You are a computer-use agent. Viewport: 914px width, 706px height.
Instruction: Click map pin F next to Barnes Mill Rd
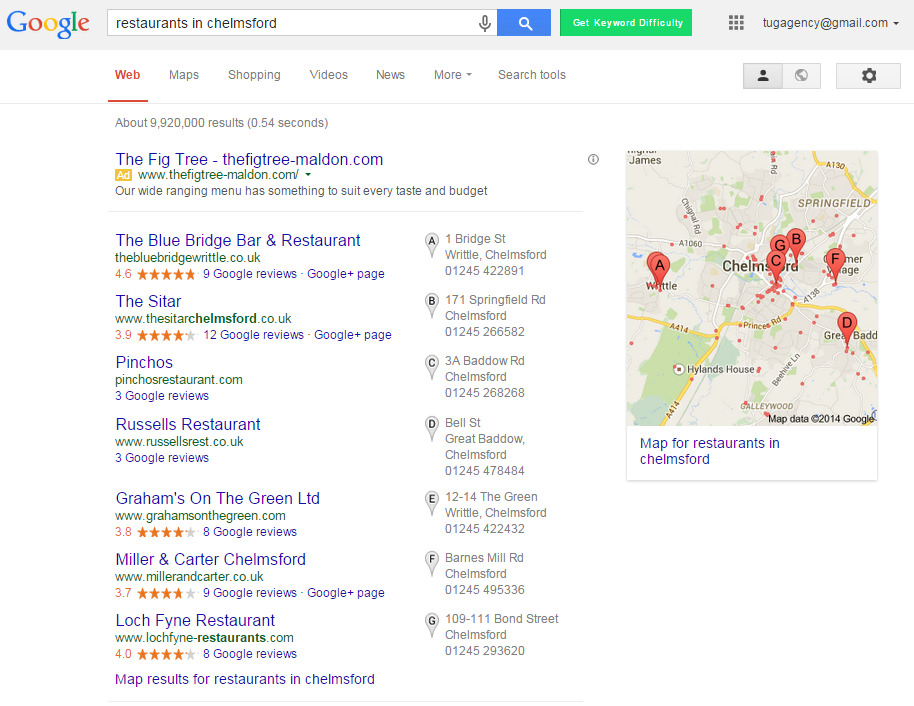pyautogui.click(x=431, y=564)
